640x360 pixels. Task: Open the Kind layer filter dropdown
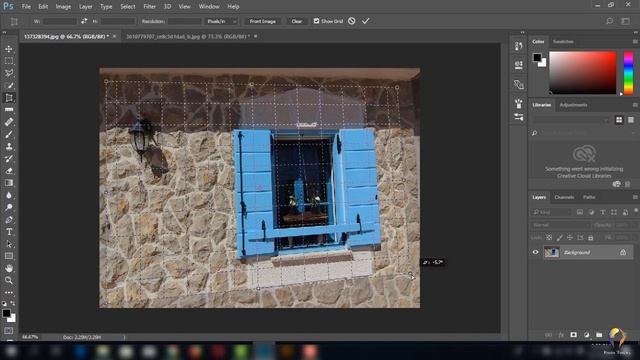pyautogui.click(x=551, y=212)
